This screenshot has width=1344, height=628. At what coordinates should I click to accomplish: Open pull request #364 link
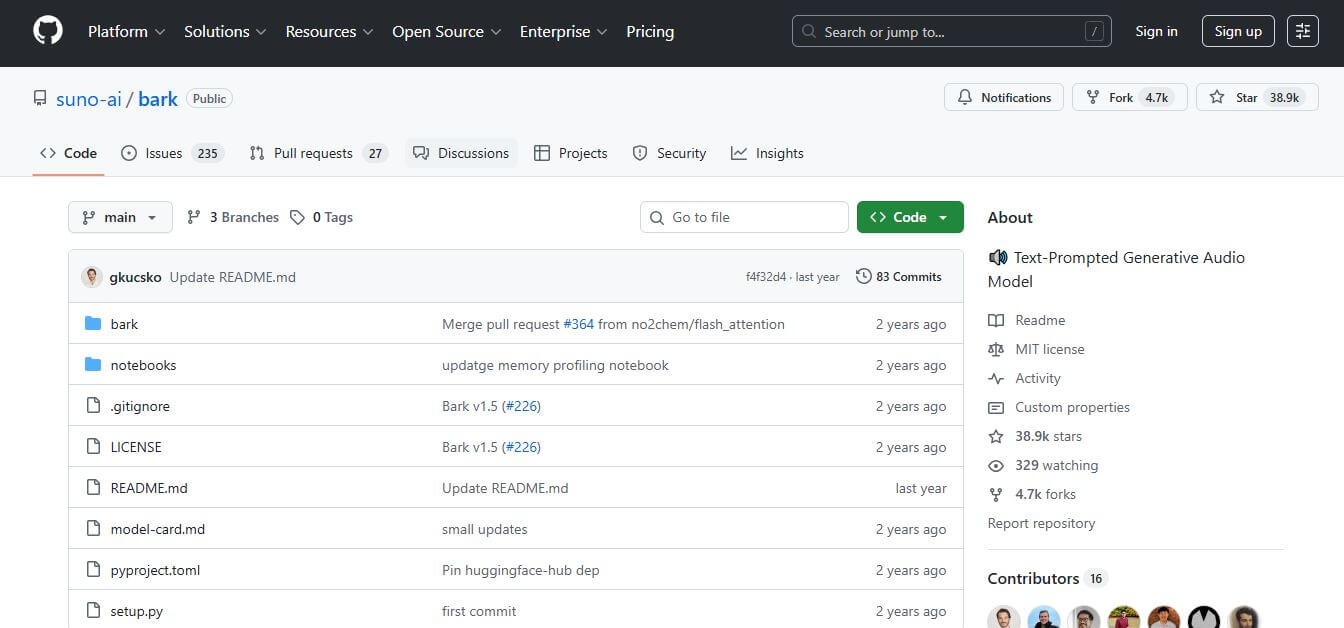pyautogui.click(x=578, y=324)
